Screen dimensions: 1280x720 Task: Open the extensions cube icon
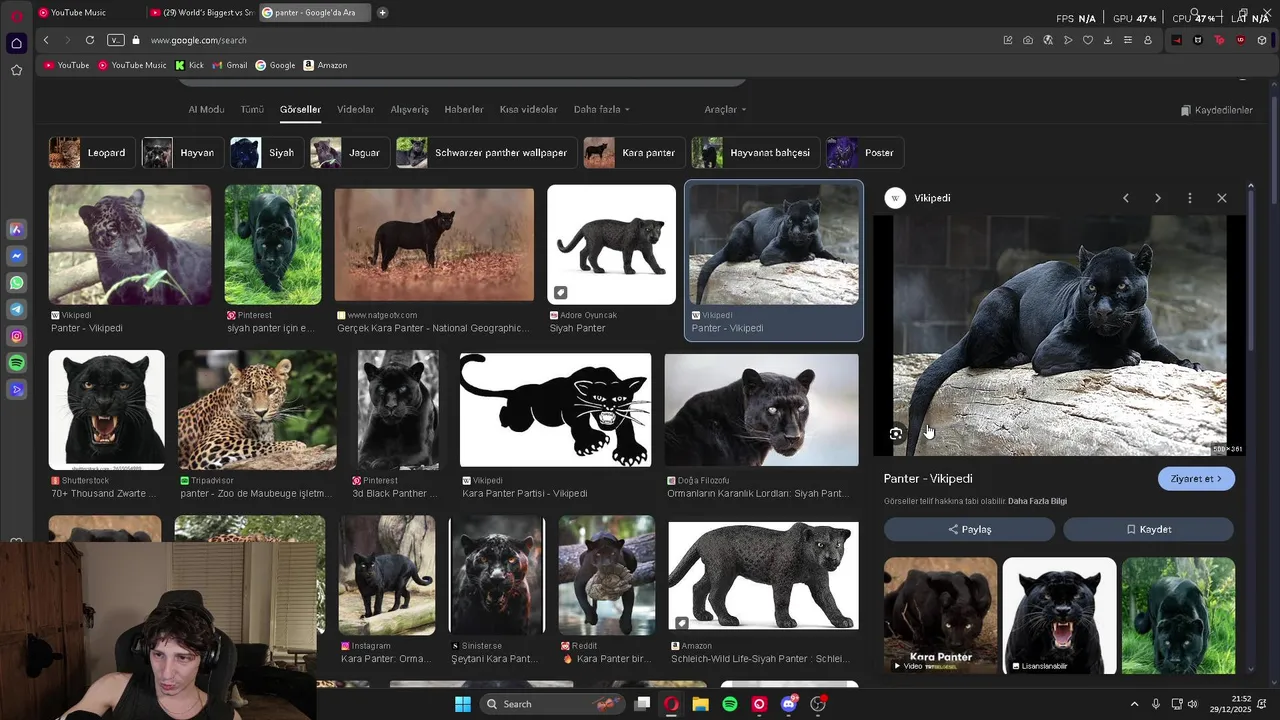tap(1262, 40)
